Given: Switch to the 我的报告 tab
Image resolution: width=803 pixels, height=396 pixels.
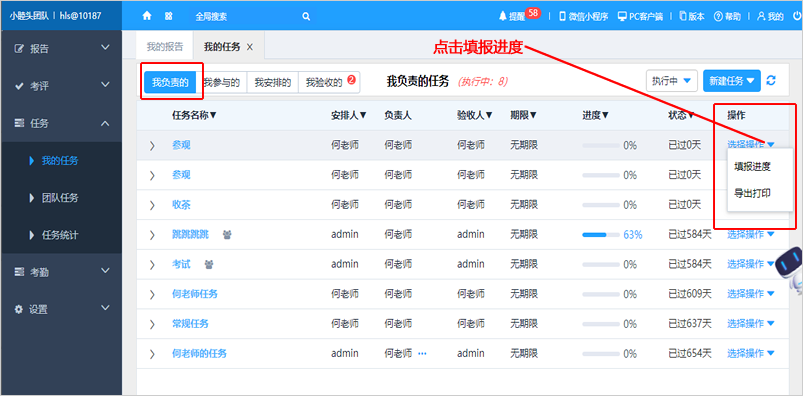Looking at the screenshot, I should click(165, 47).
